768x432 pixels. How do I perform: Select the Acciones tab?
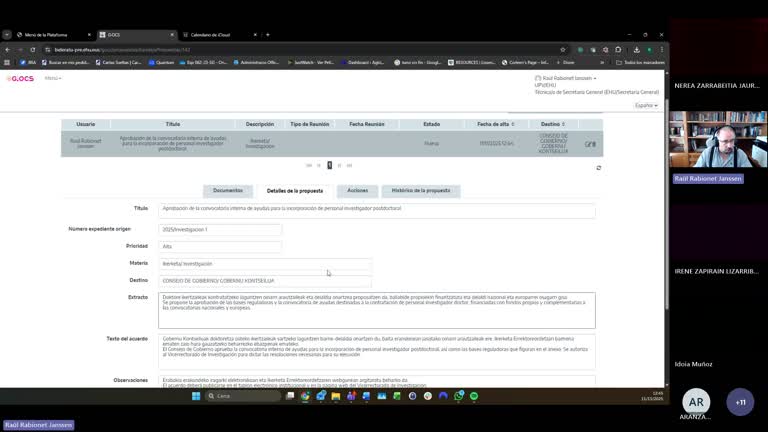[x=357, y=190]
